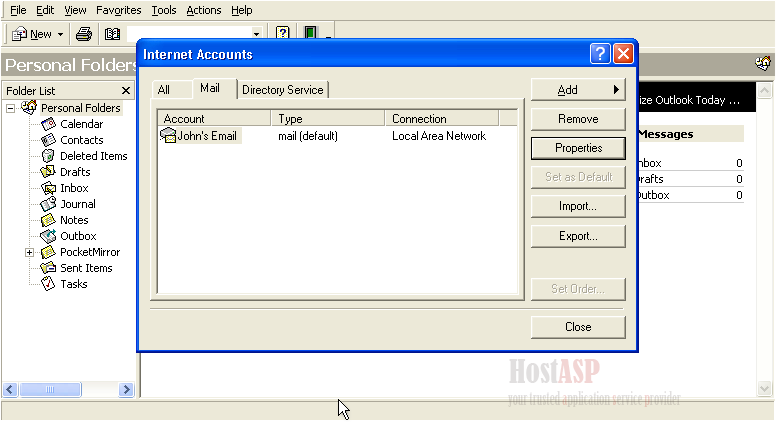Click the main window scroll down arrow

coord(764,388)
